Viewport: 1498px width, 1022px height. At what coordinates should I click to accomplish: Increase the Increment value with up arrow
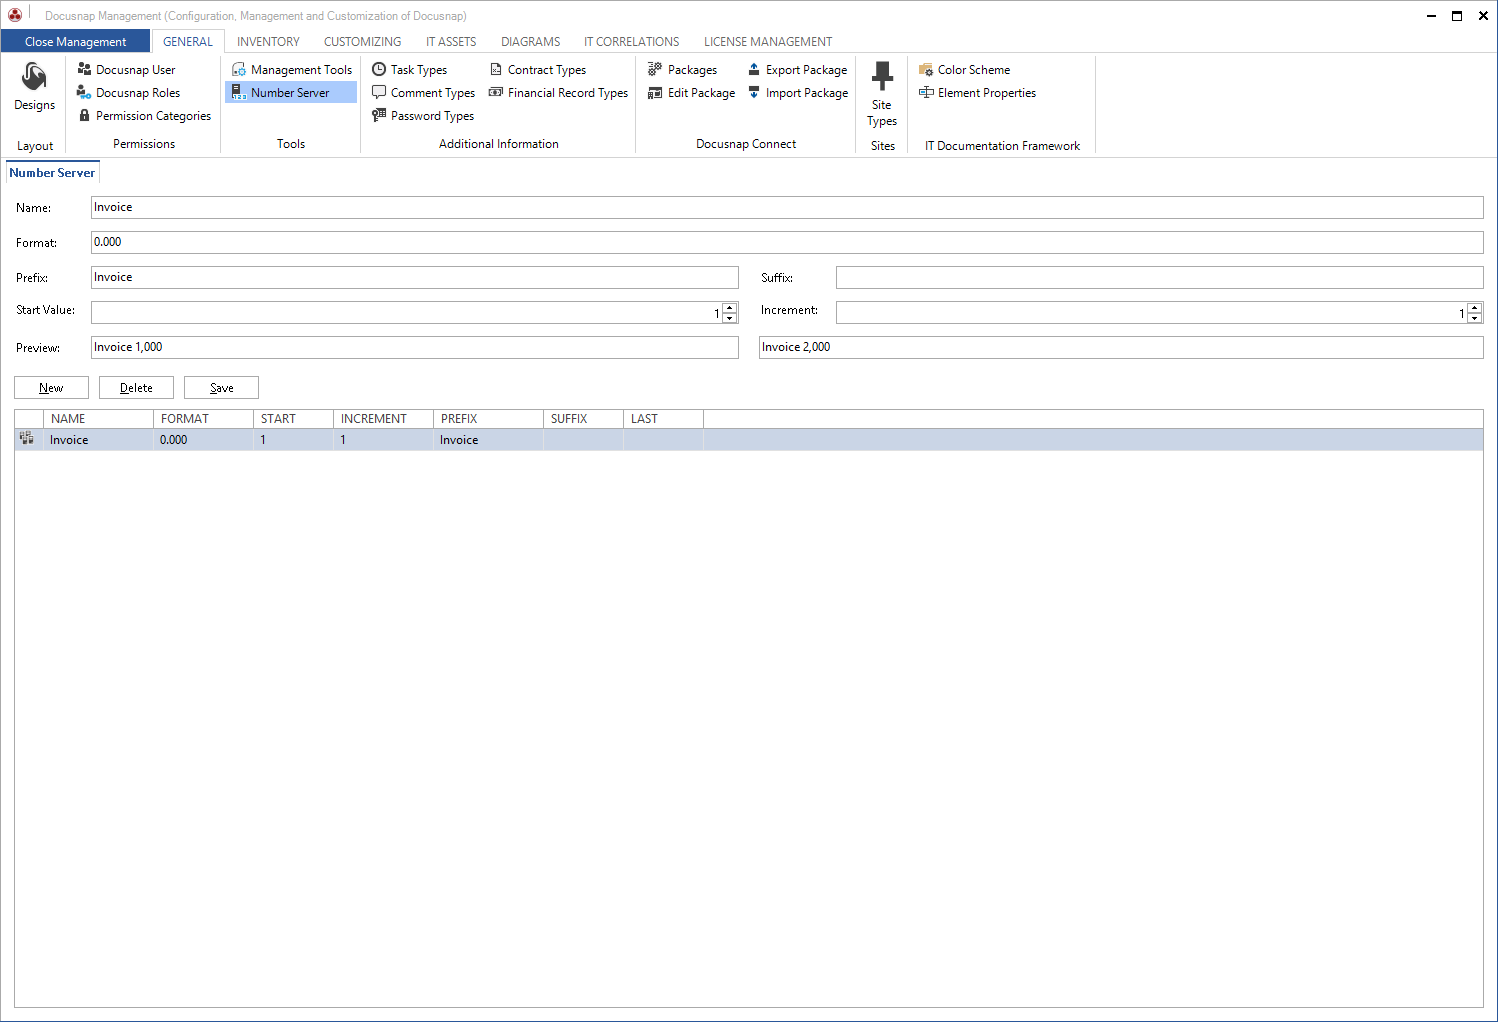(1475, 307)
